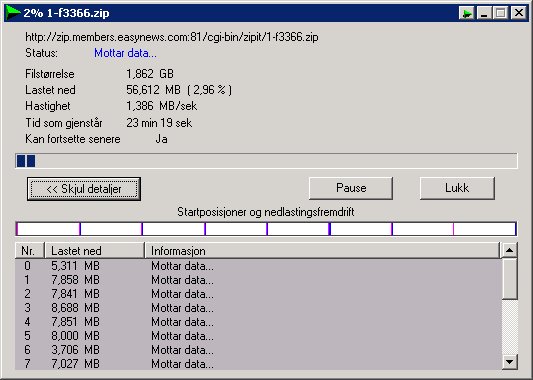Click the Filstørrelse label
This screenshot has height=380, width=533.
click(x=50, y=74)
